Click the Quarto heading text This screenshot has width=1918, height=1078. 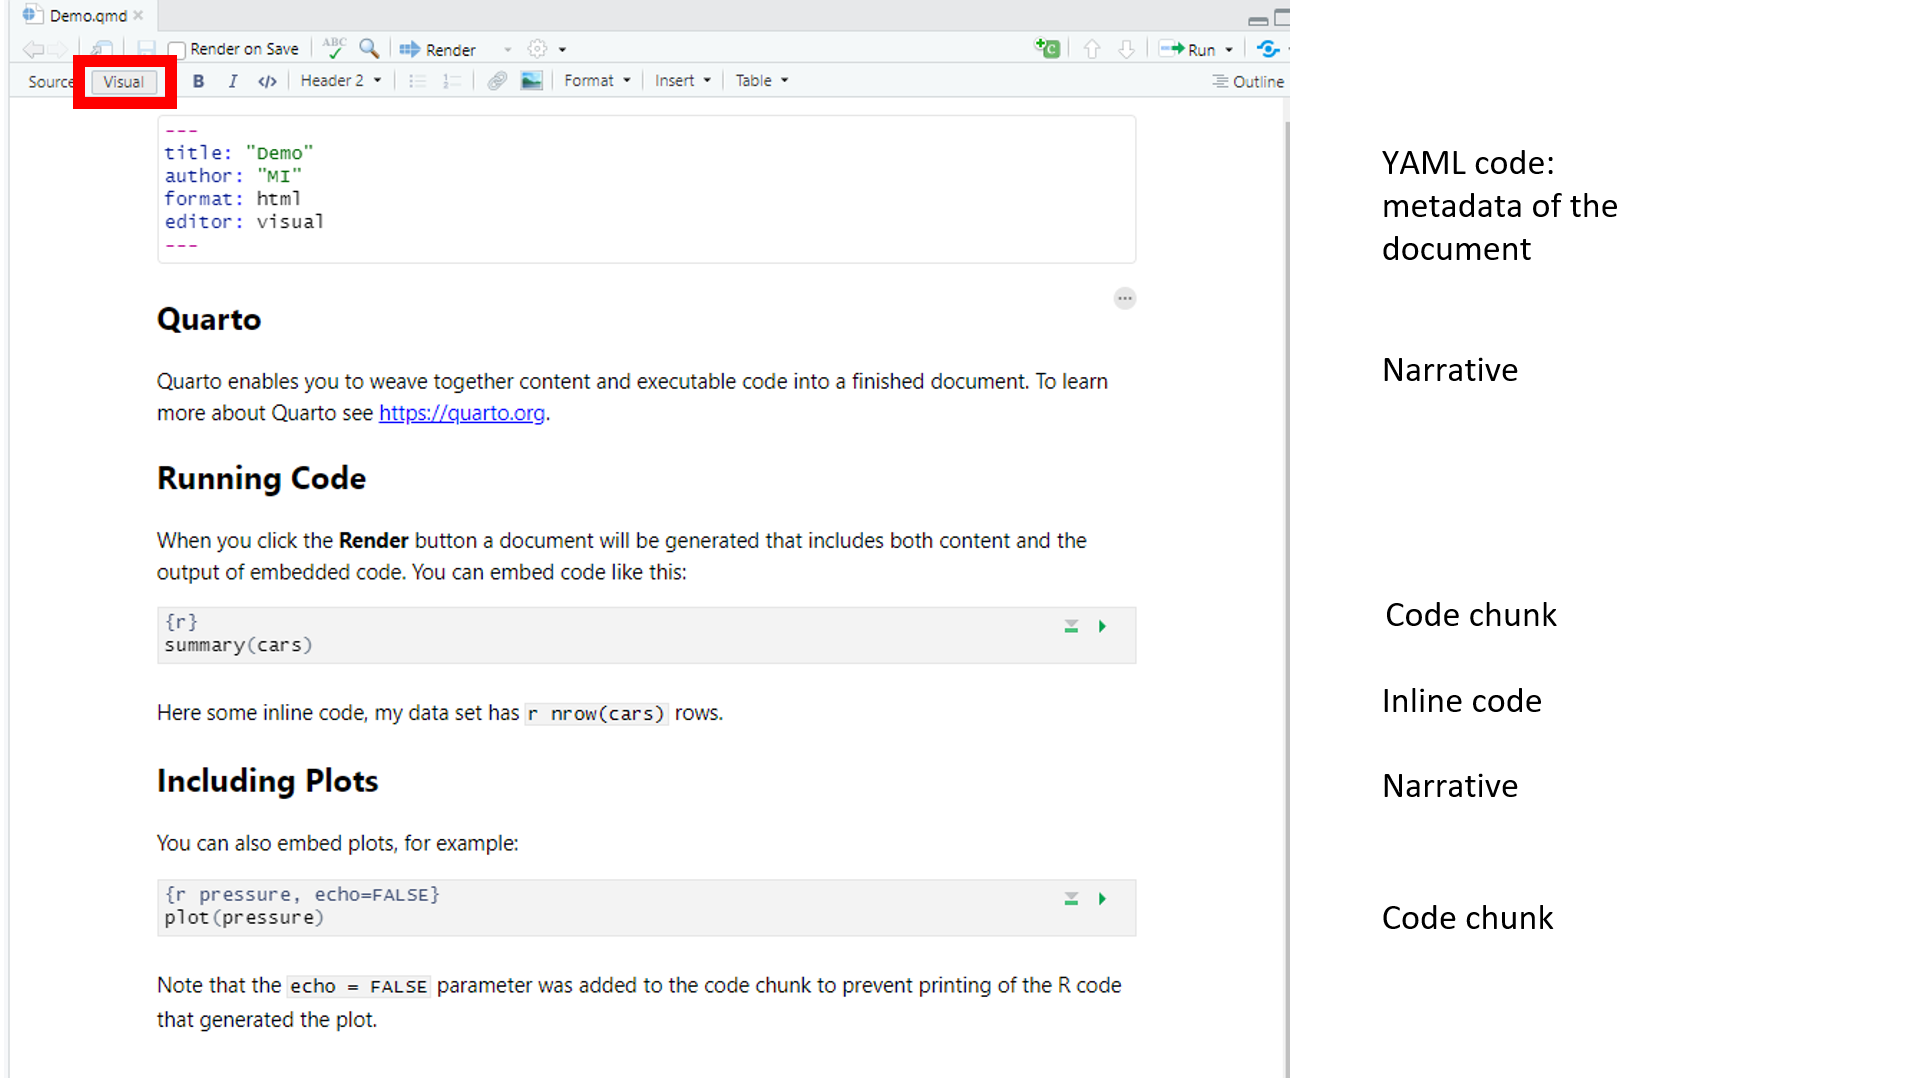tap(209, 319)
